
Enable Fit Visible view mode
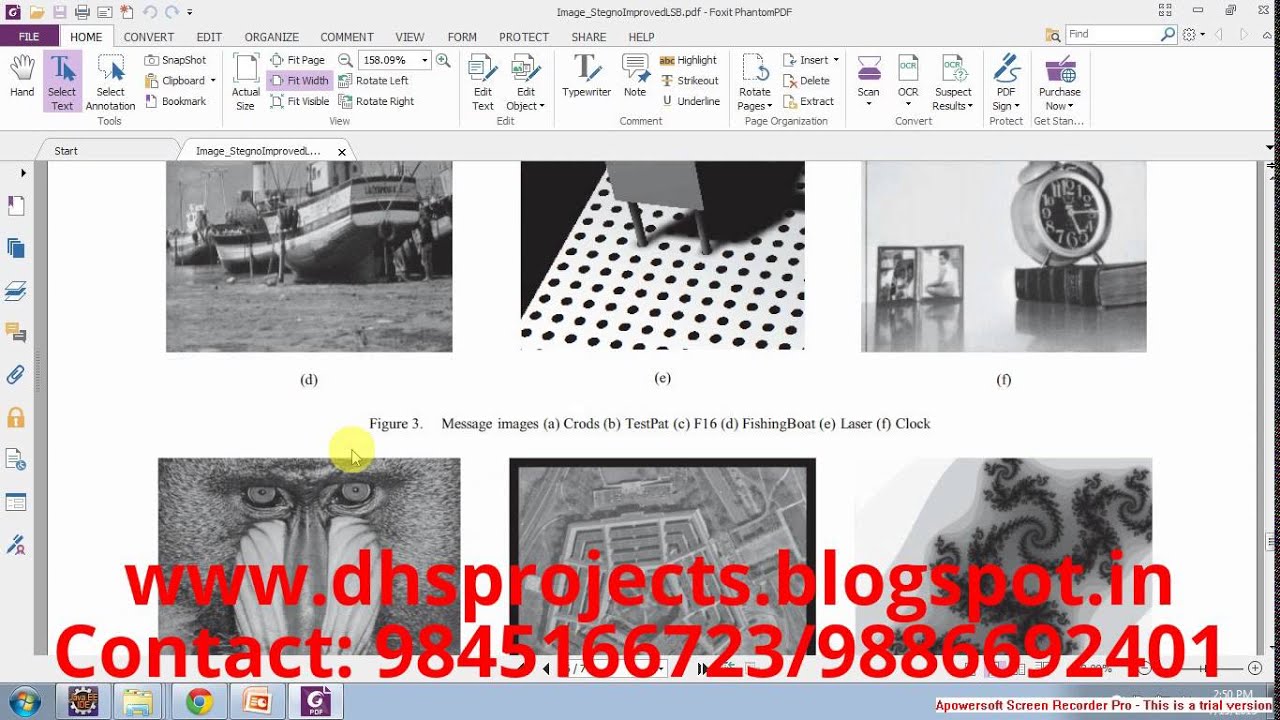300,101
